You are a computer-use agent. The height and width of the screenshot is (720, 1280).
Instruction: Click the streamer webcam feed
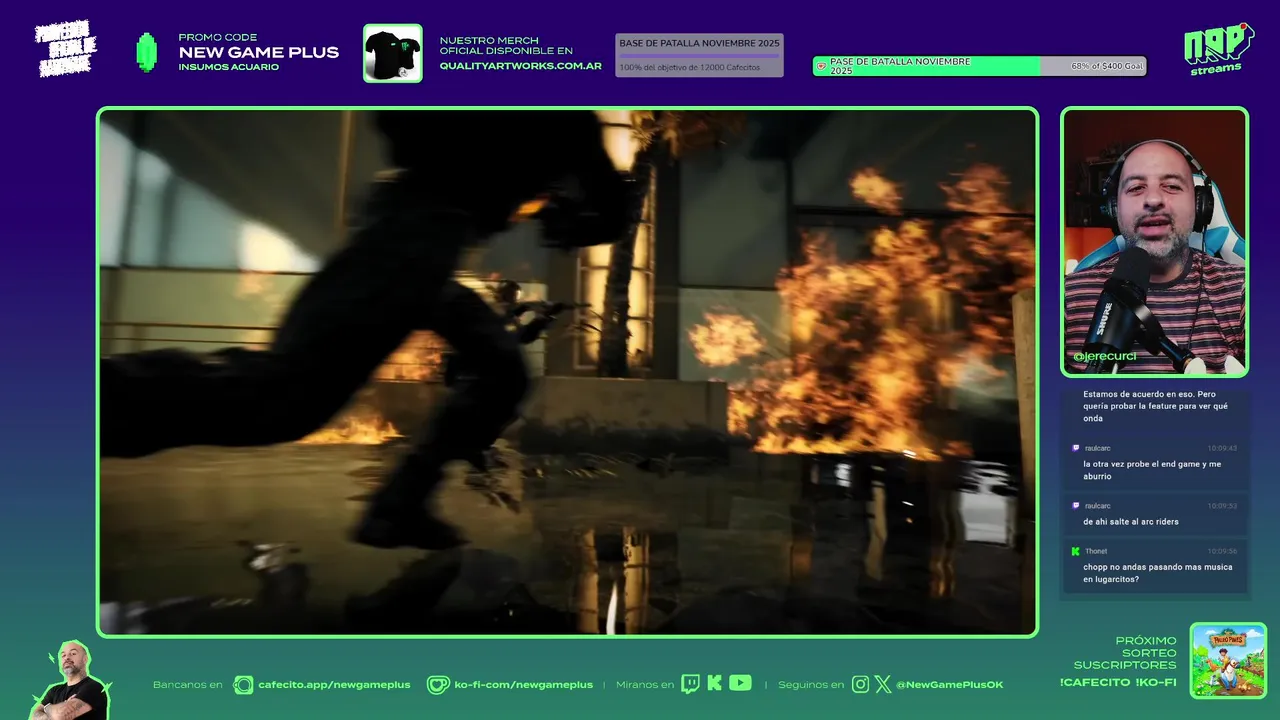1154,242
